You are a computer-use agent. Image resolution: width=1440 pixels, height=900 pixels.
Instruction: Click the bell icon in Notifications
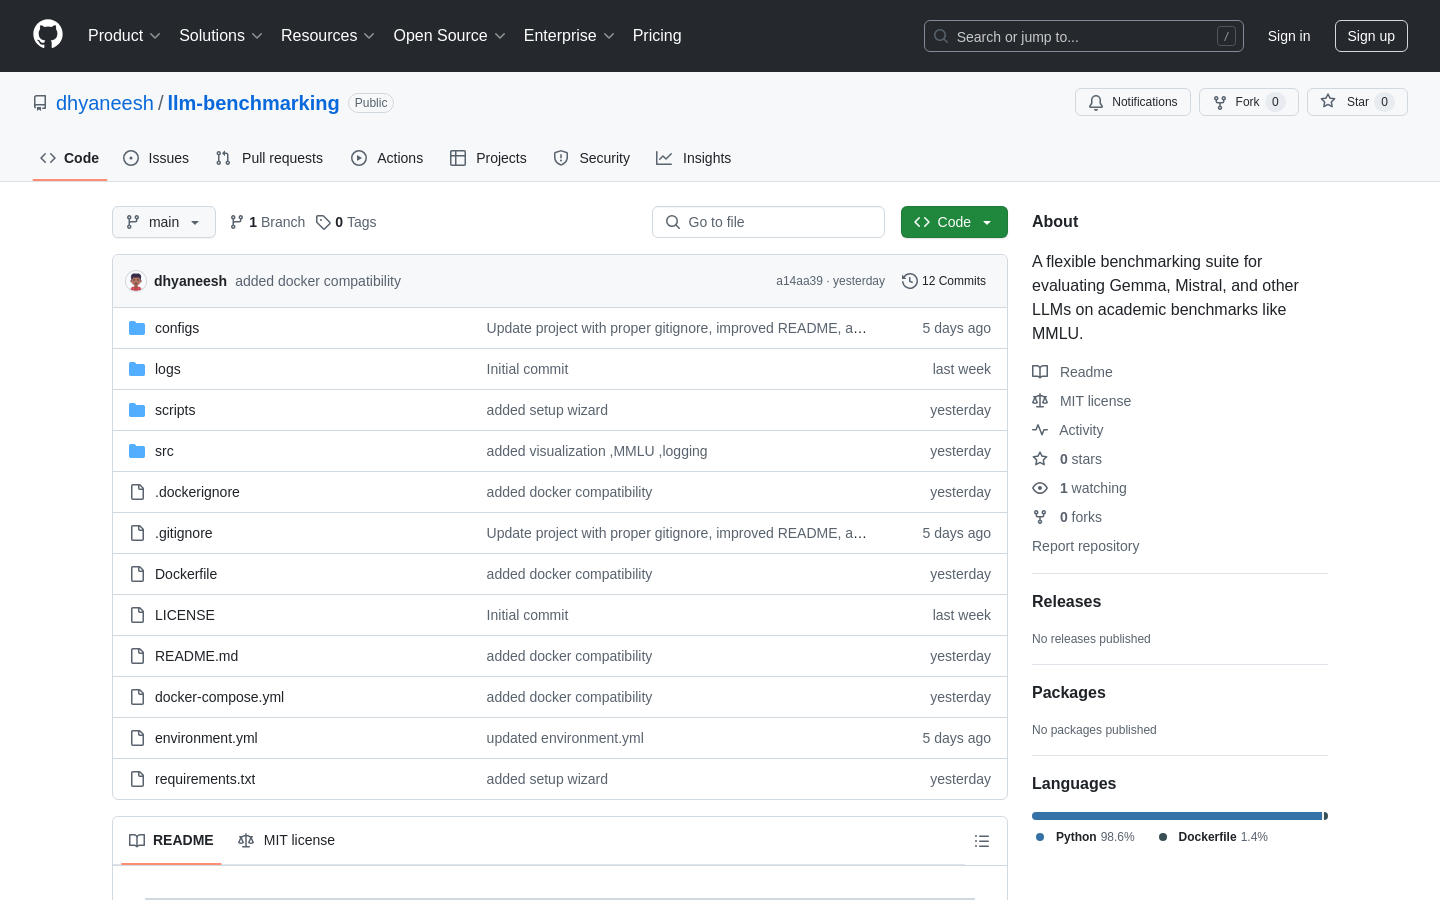pyautogui.click(x=1096, y=102)
